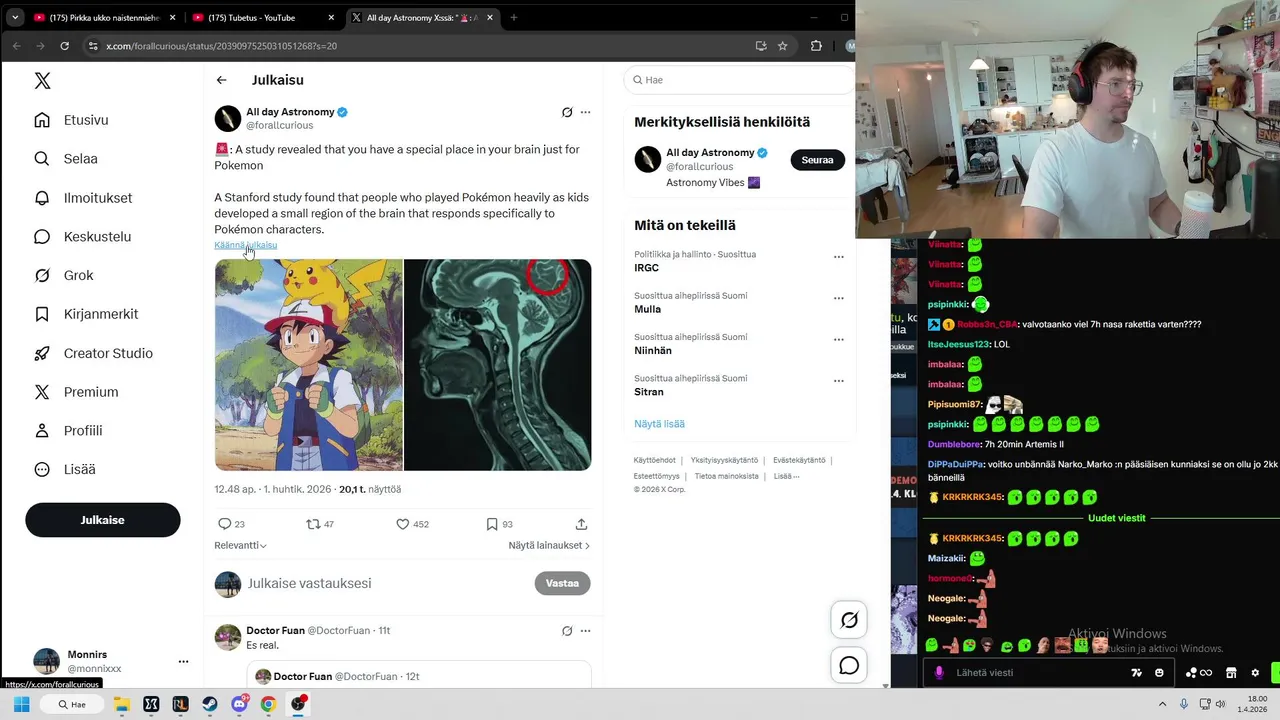Open the Ash and Pikachu image

(309, 365)
